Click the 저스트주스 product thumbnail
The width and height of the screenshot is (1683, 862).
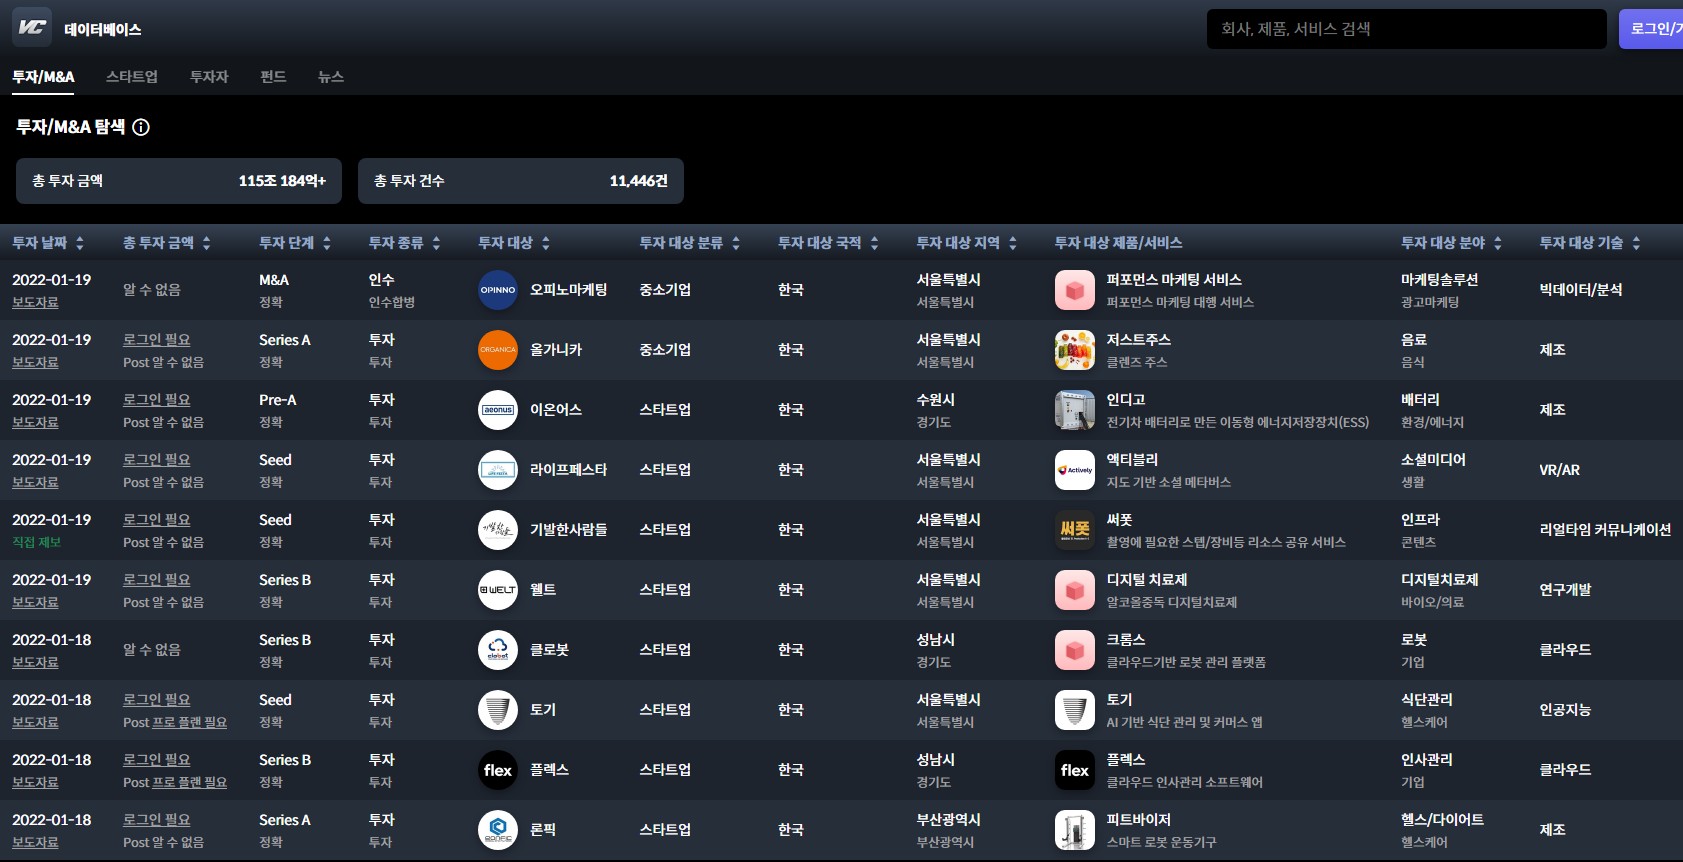[x=1074, y=350]
